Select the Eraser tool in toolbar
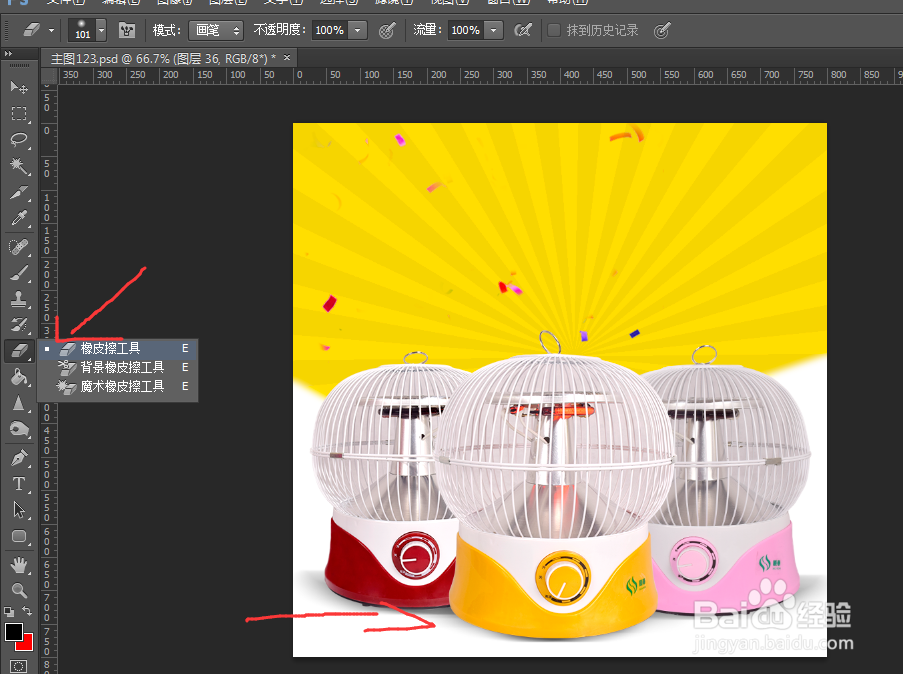This screenshot has width=903, height=674. tap(18, 350)
